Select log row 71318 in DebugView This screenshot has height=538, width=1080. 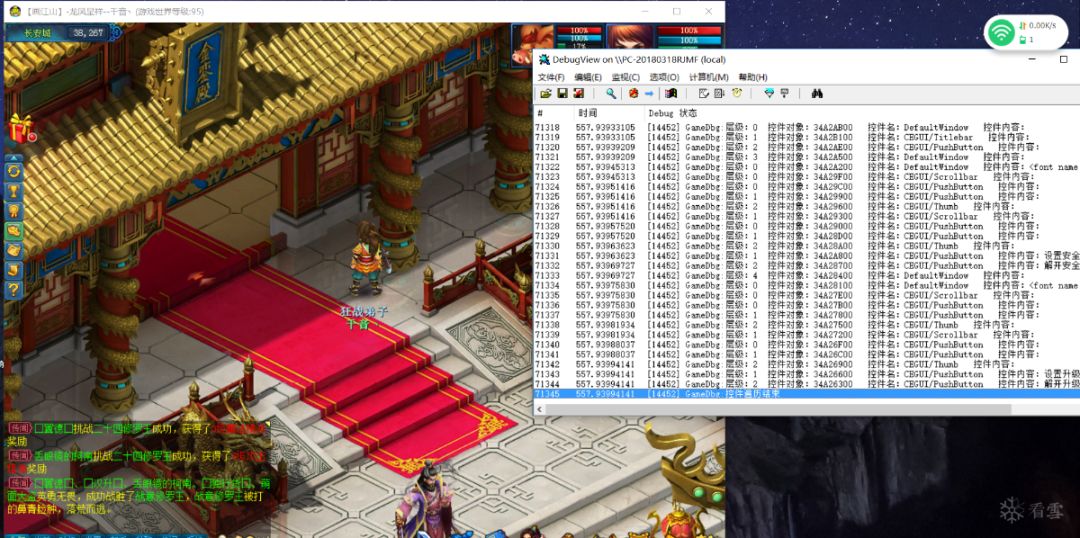tap(807, 127)
